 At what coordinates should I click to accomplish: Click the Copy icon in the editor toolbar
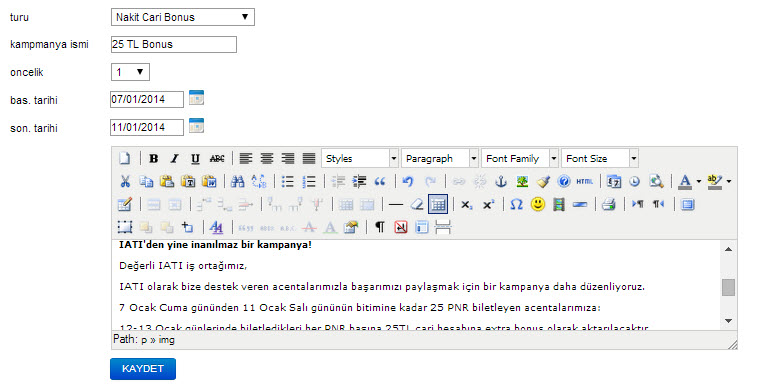pos(146,182)
